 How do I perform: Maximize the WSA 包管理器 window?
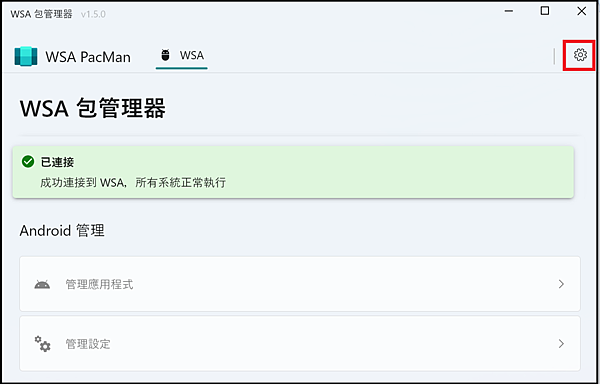click(545, 11)
